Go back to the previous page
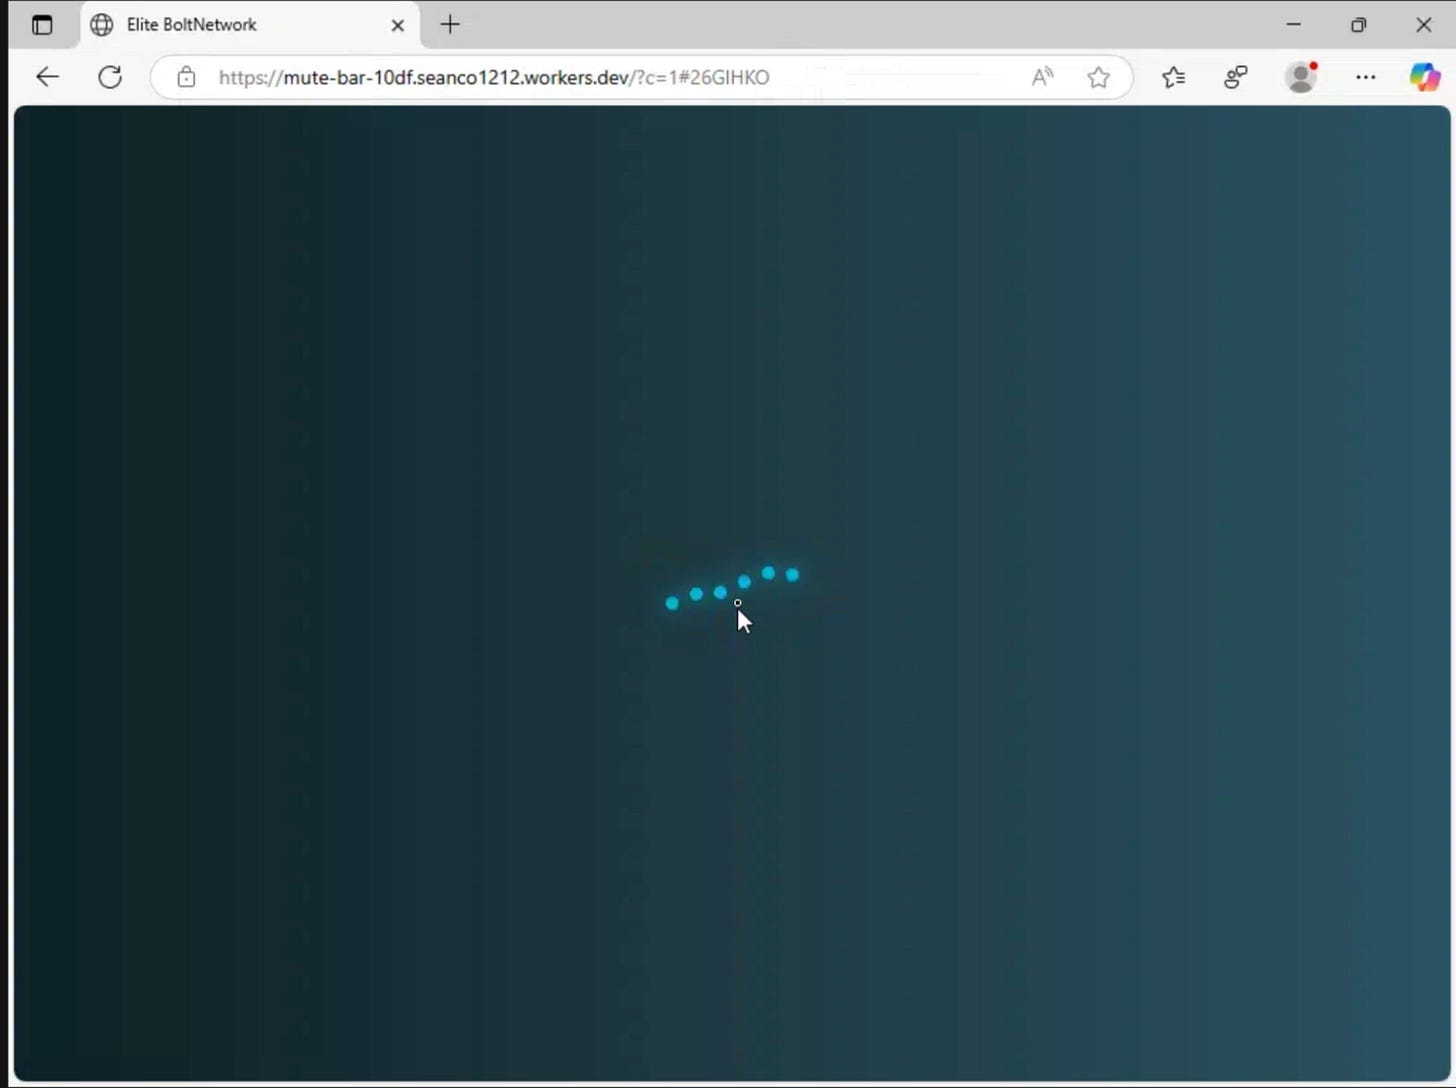Image resolution: width=1456 pixels, height=1088 pixels. point(47,77)
